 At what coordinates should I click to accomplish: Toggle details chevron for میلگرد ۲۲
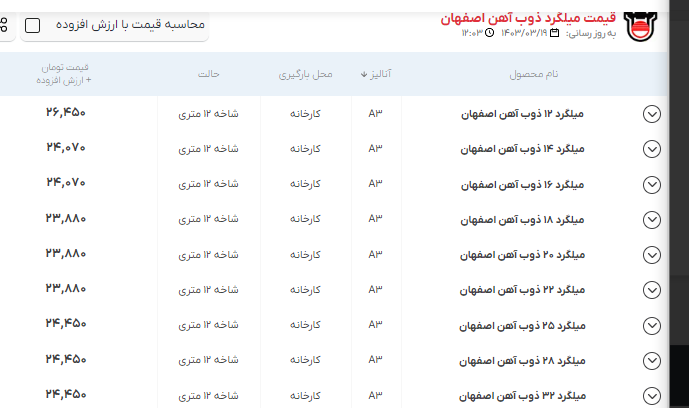coord(652,289)
